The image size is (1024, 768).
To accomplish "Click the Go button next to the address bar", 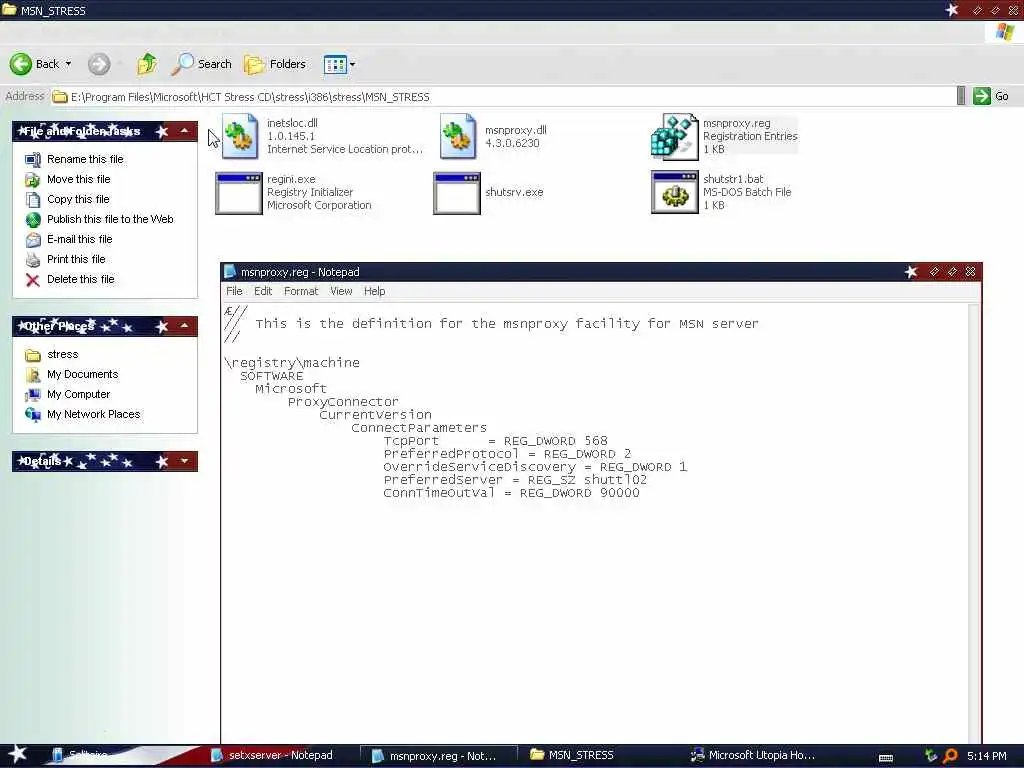I will 991,96.
